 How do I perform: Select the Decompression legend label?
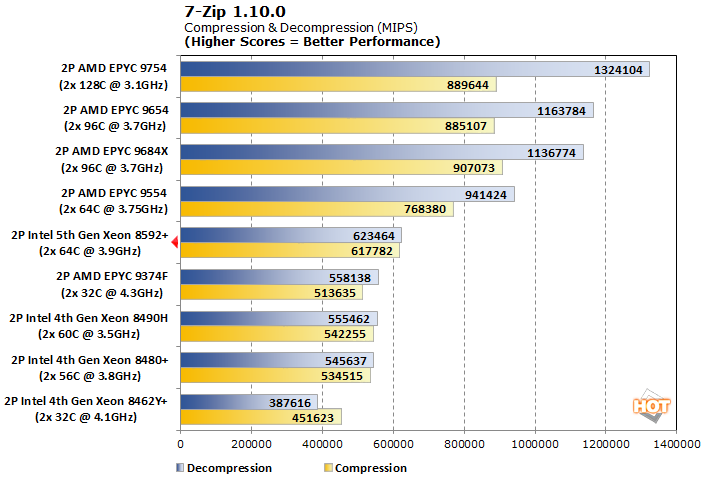229,468
